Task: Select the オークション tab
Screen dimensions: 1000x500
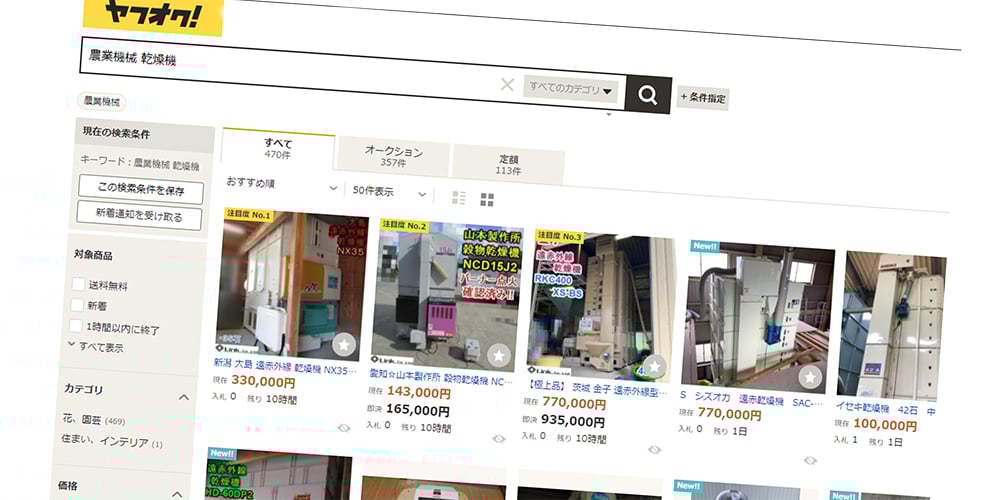Action: tap(393, 156)
